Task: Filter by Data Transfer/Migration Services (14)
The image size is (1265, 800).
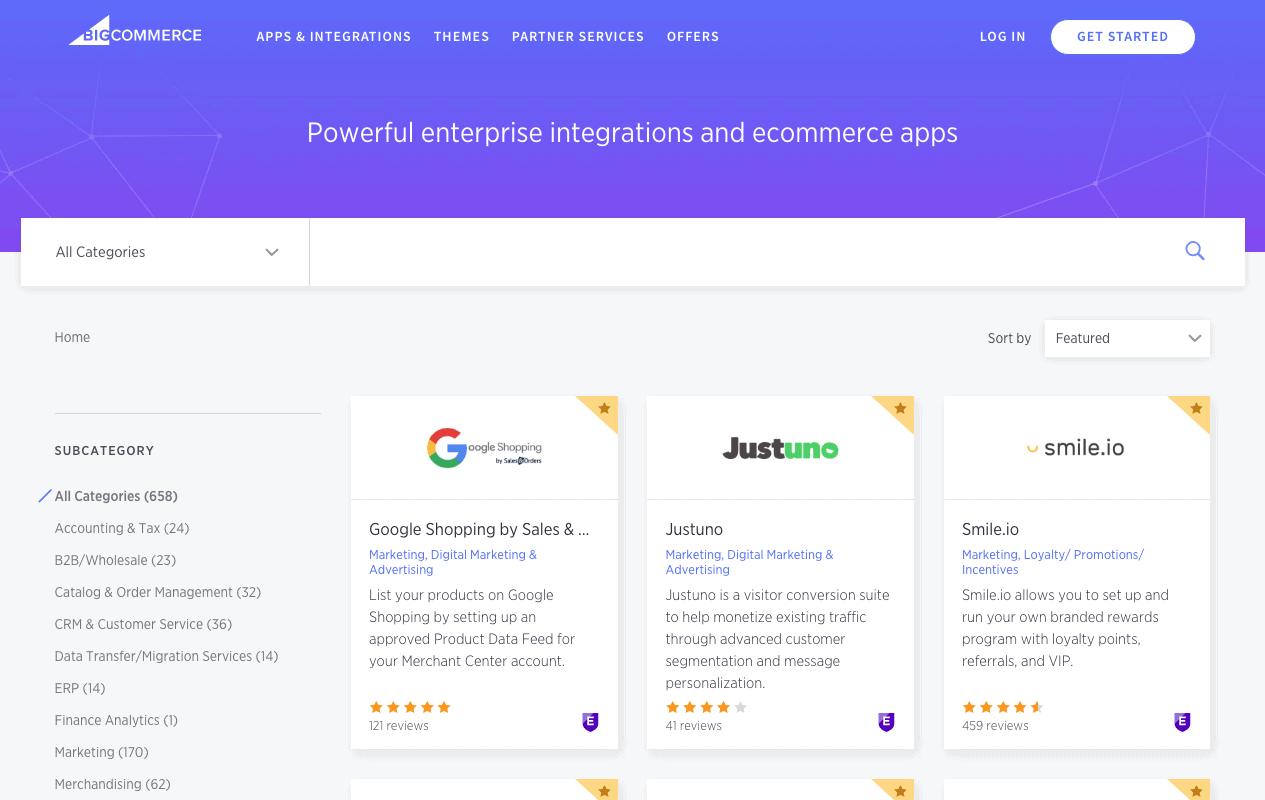Action: [166, 656]
